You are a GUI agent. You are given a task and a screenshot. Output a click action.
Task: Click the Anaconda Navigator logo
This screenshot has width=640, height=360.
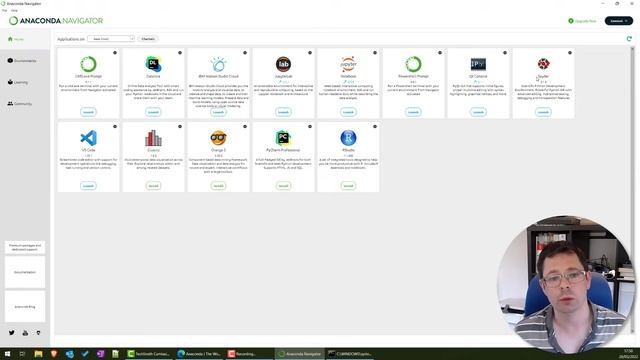pyautogui.click(x=56, y=21)
